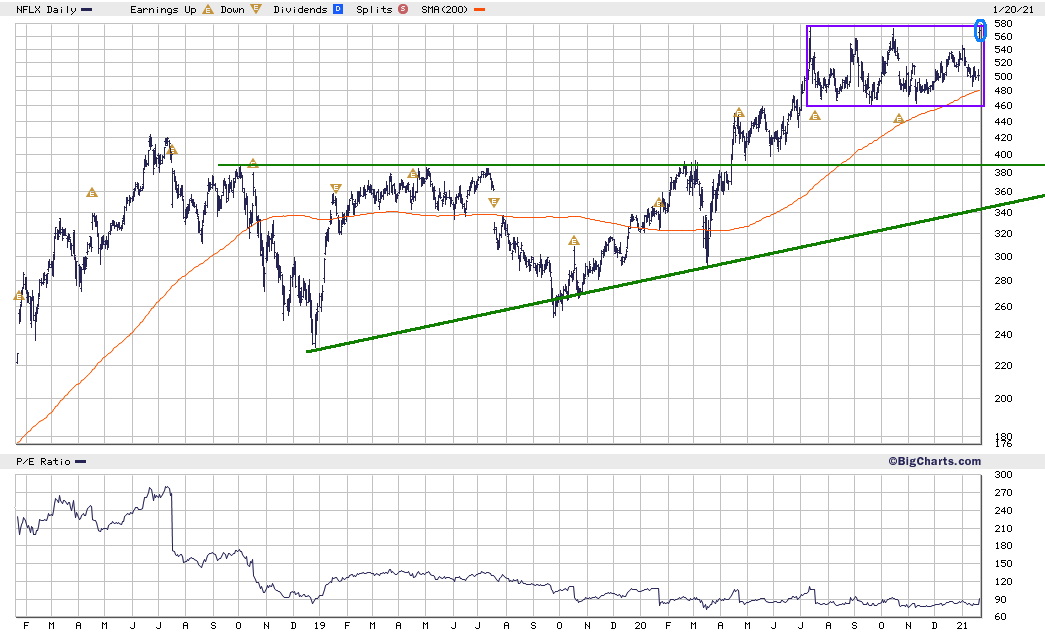Select the earnings down marker near July 2019
The width and height of the screenshot is (1045, 635).
[x=494, y=202]
